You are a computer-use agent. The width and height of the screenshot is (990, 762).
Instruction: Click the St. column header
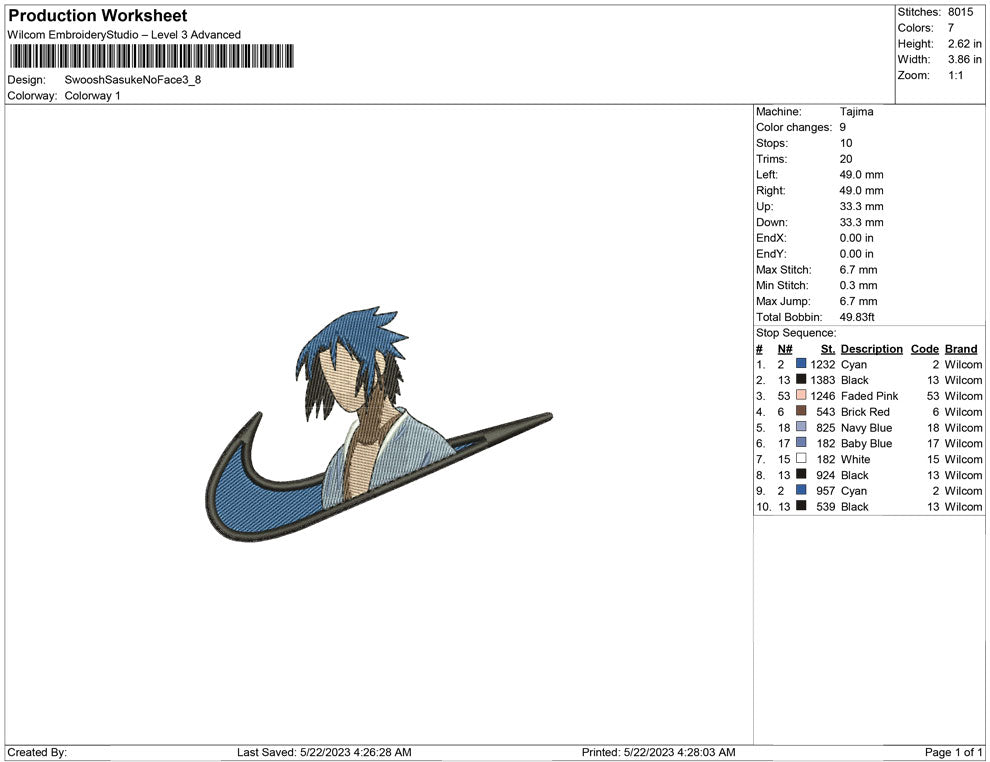828,348
